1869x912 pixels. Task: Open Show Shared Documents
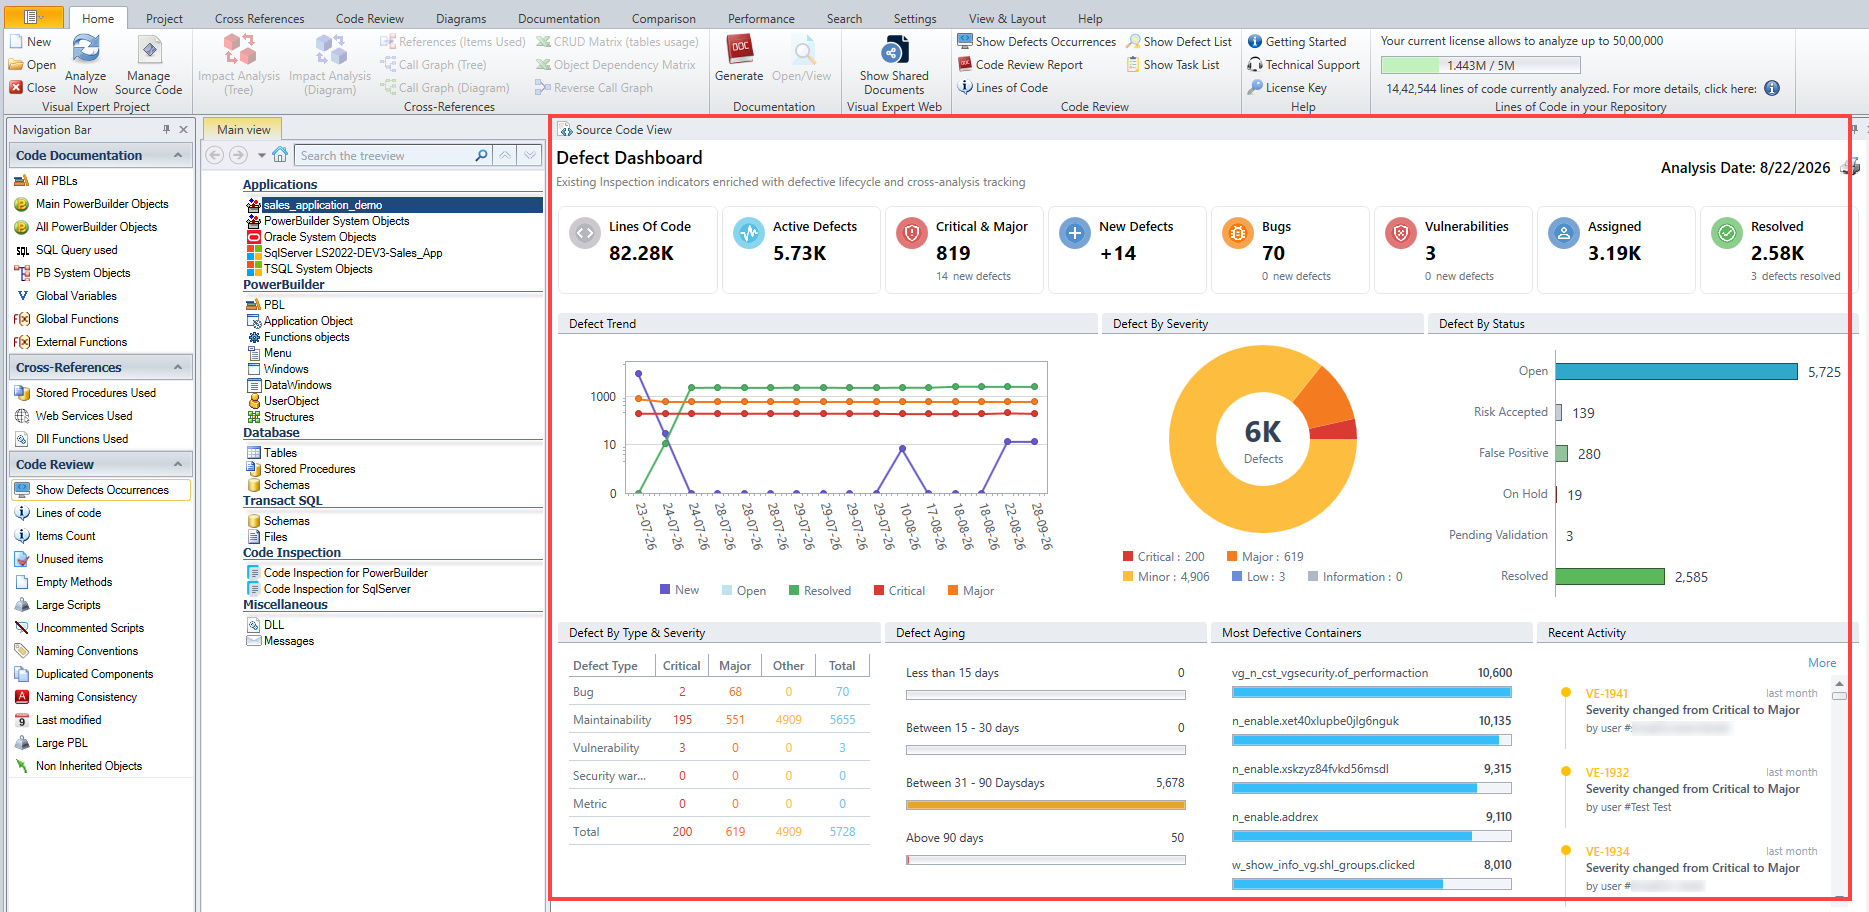[x=894, y=66]
